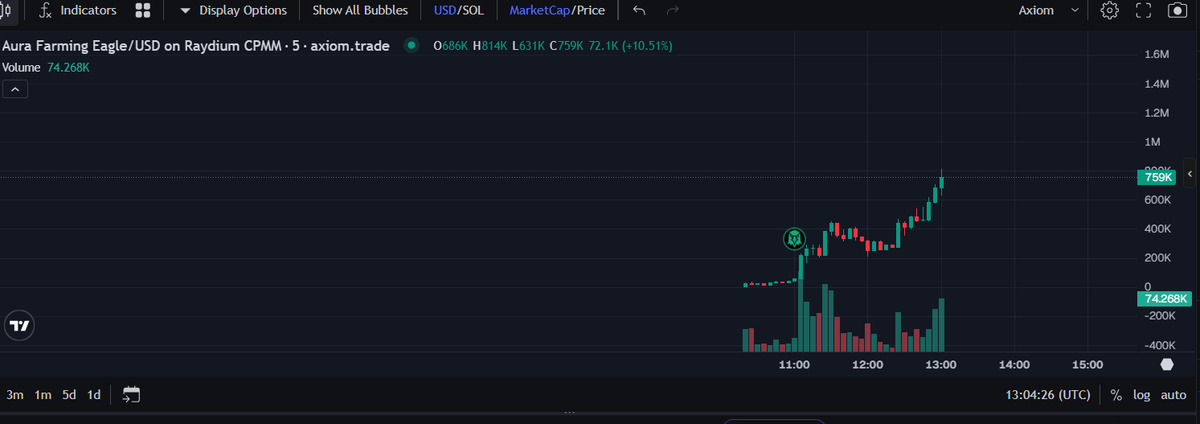Click the side panel collapse arrow
Image resolution: width=1200 pixels, height=424 pixels.
click(1190, 175)
